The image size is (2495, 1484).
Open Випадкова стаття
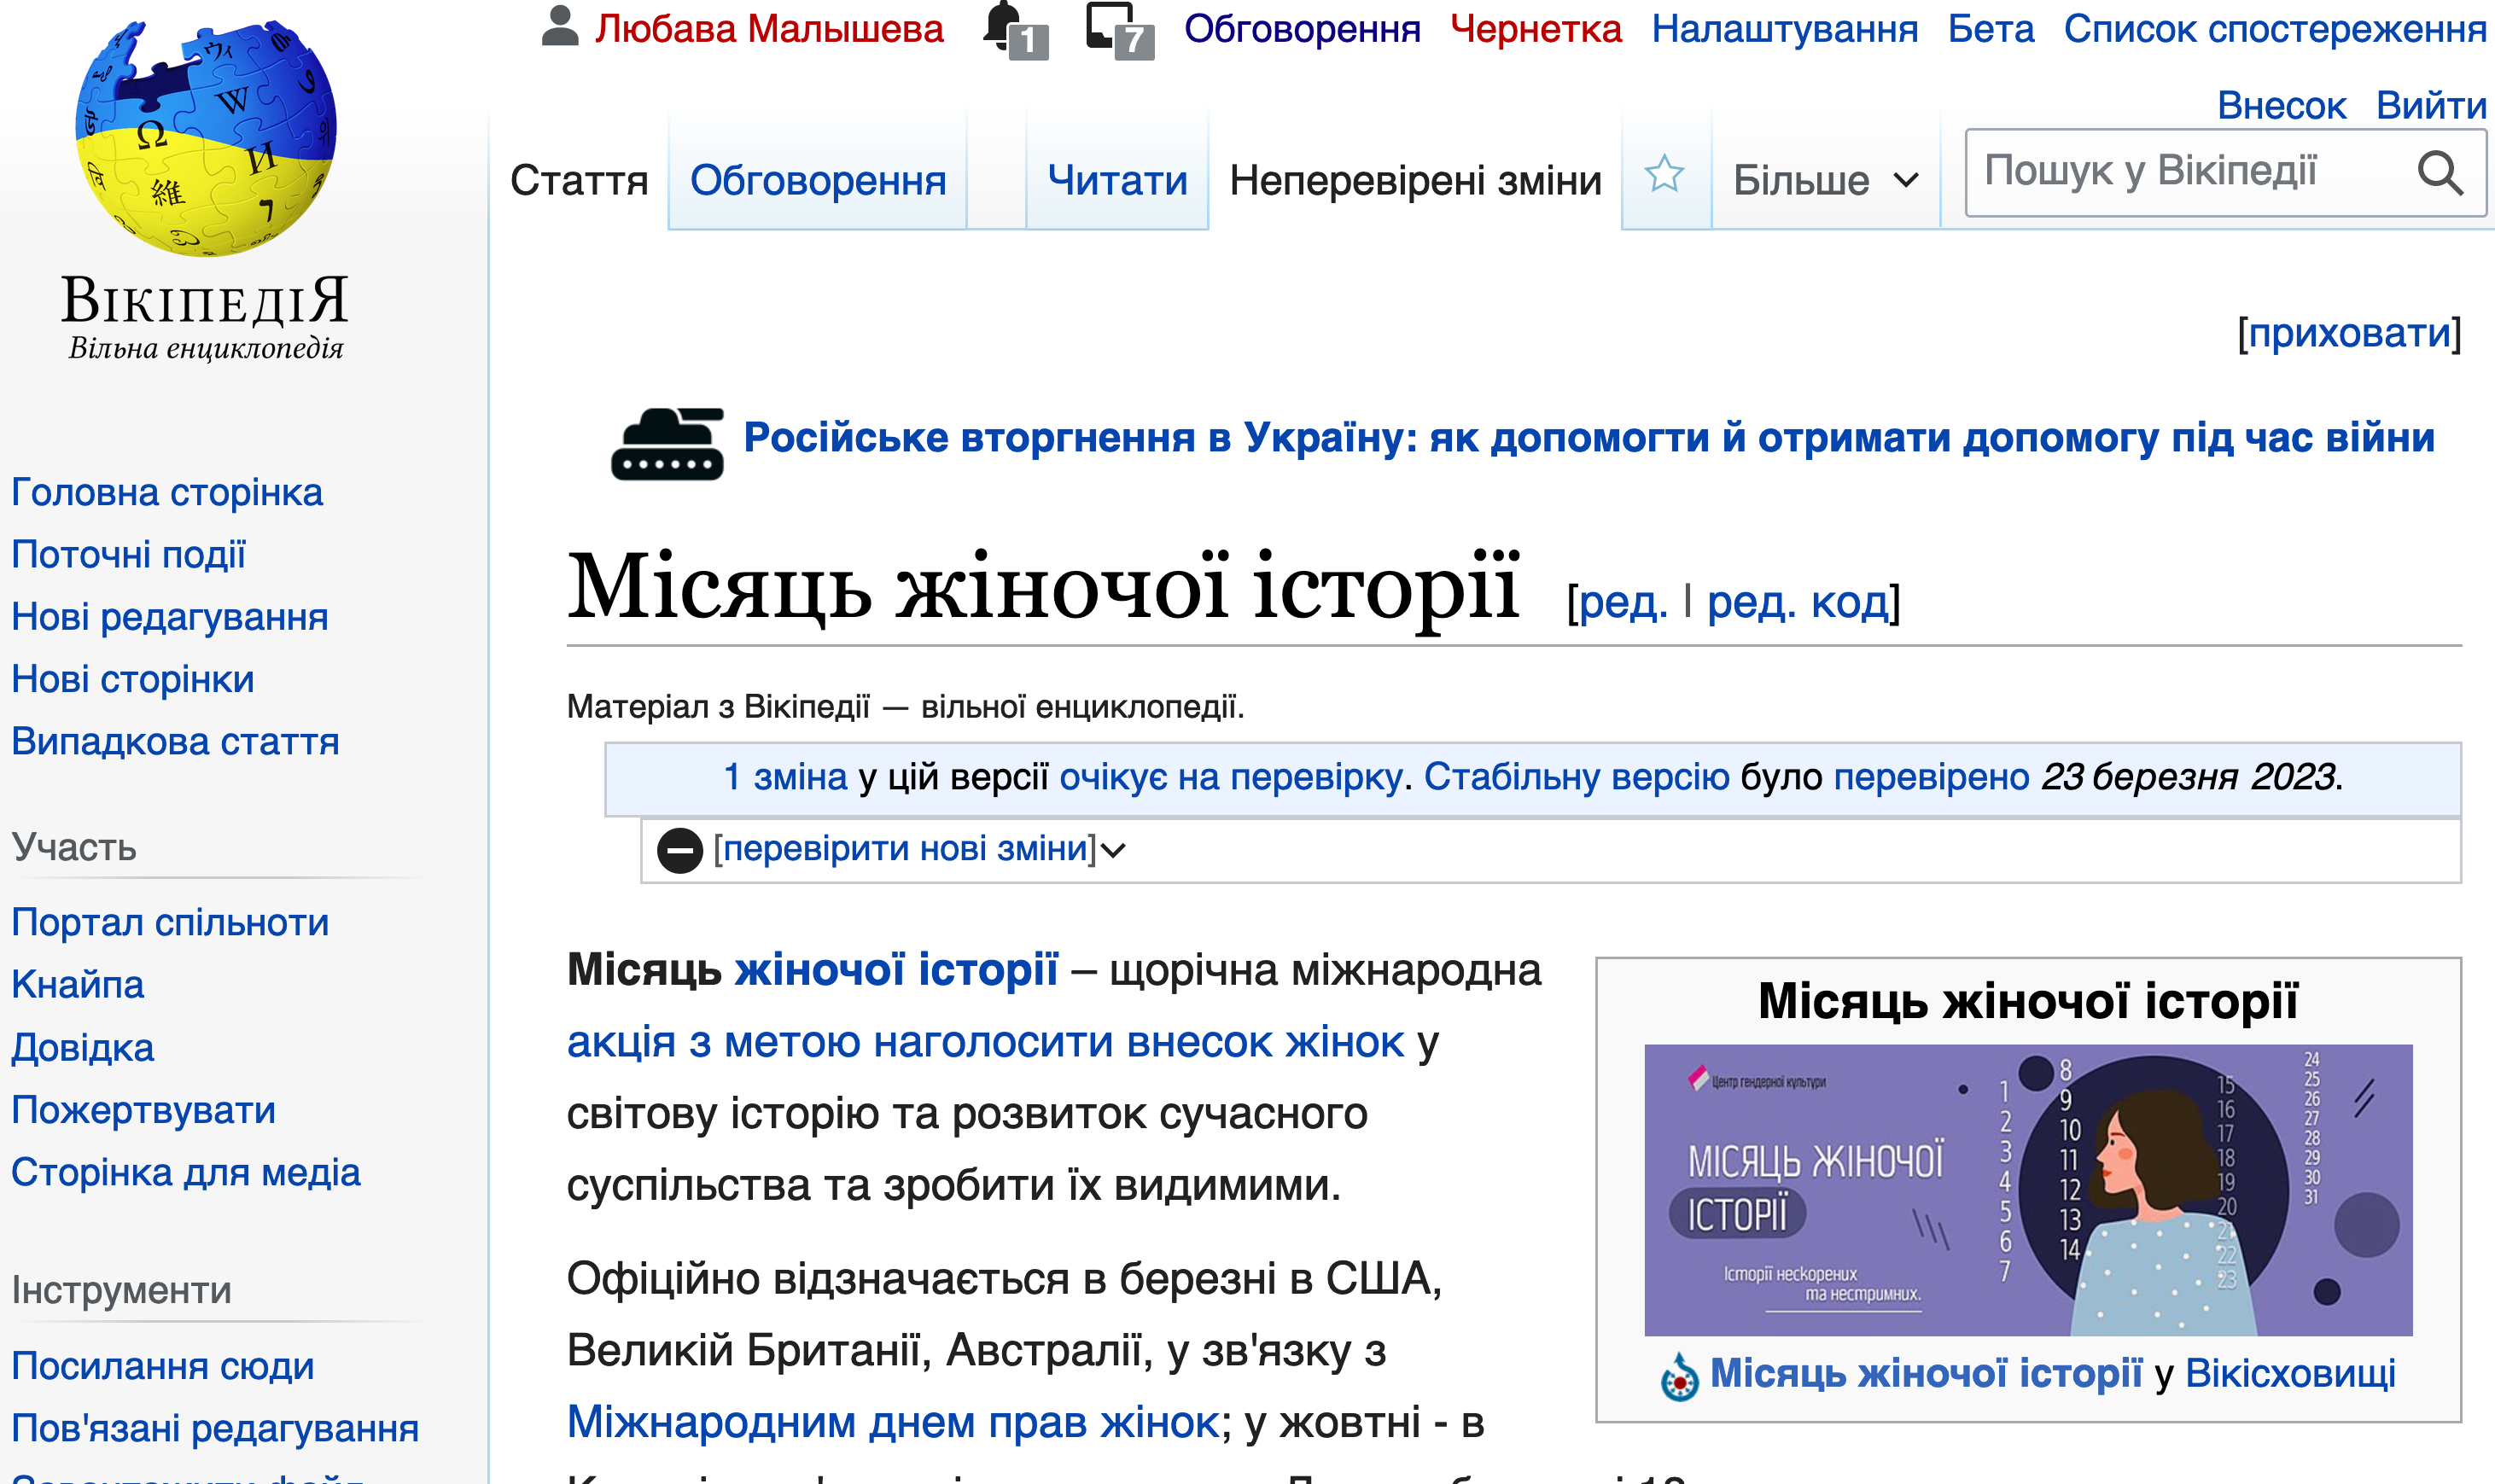175,742
